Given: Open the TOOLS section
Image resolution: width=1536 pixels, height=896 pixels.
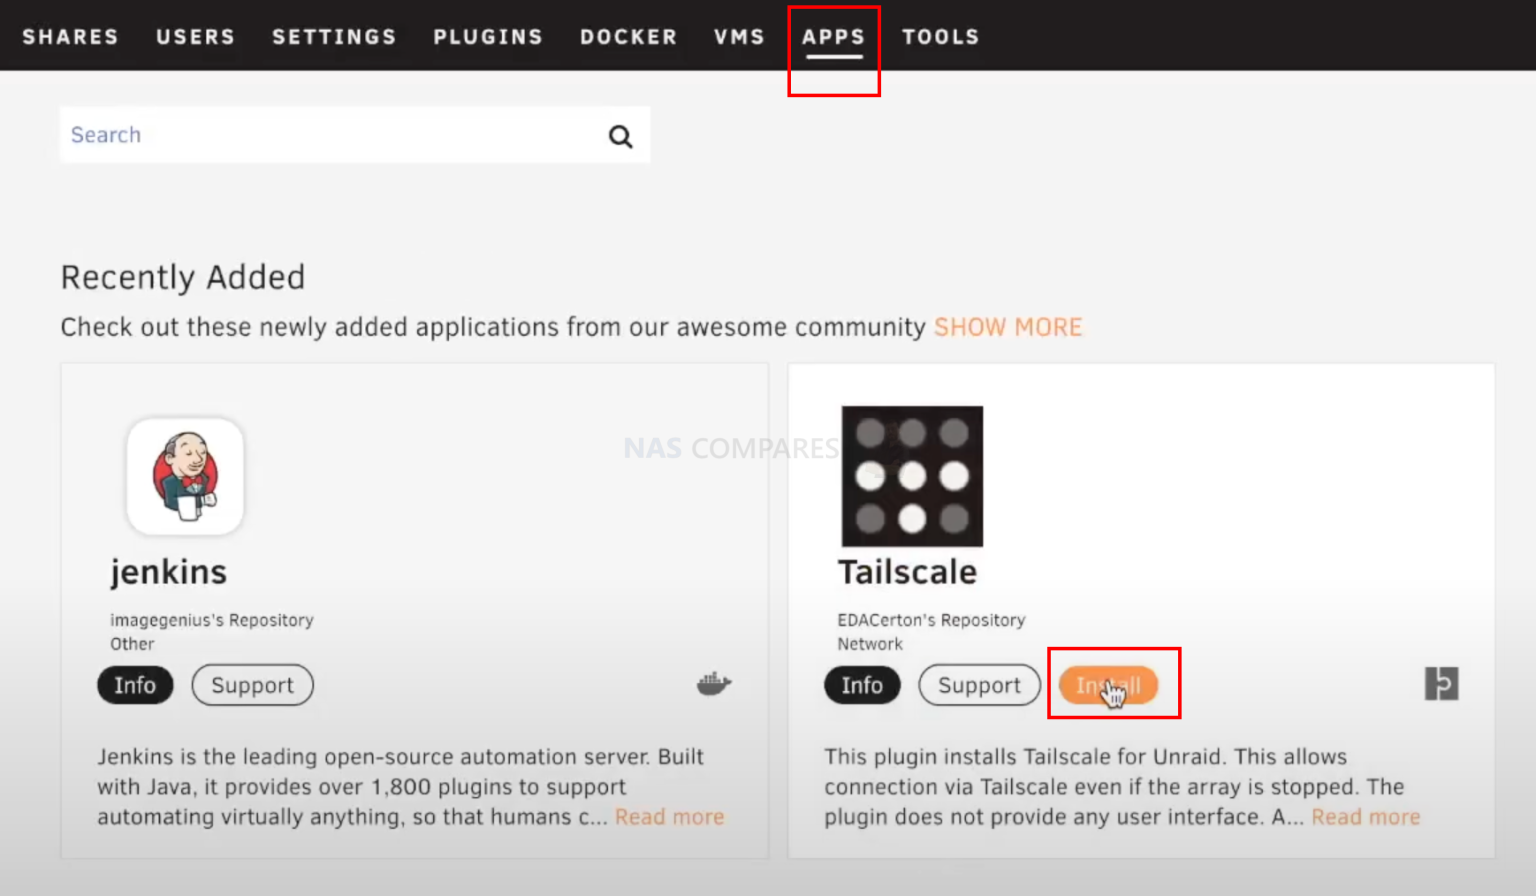Looking at the screenshot, I should tap(940, 36).
